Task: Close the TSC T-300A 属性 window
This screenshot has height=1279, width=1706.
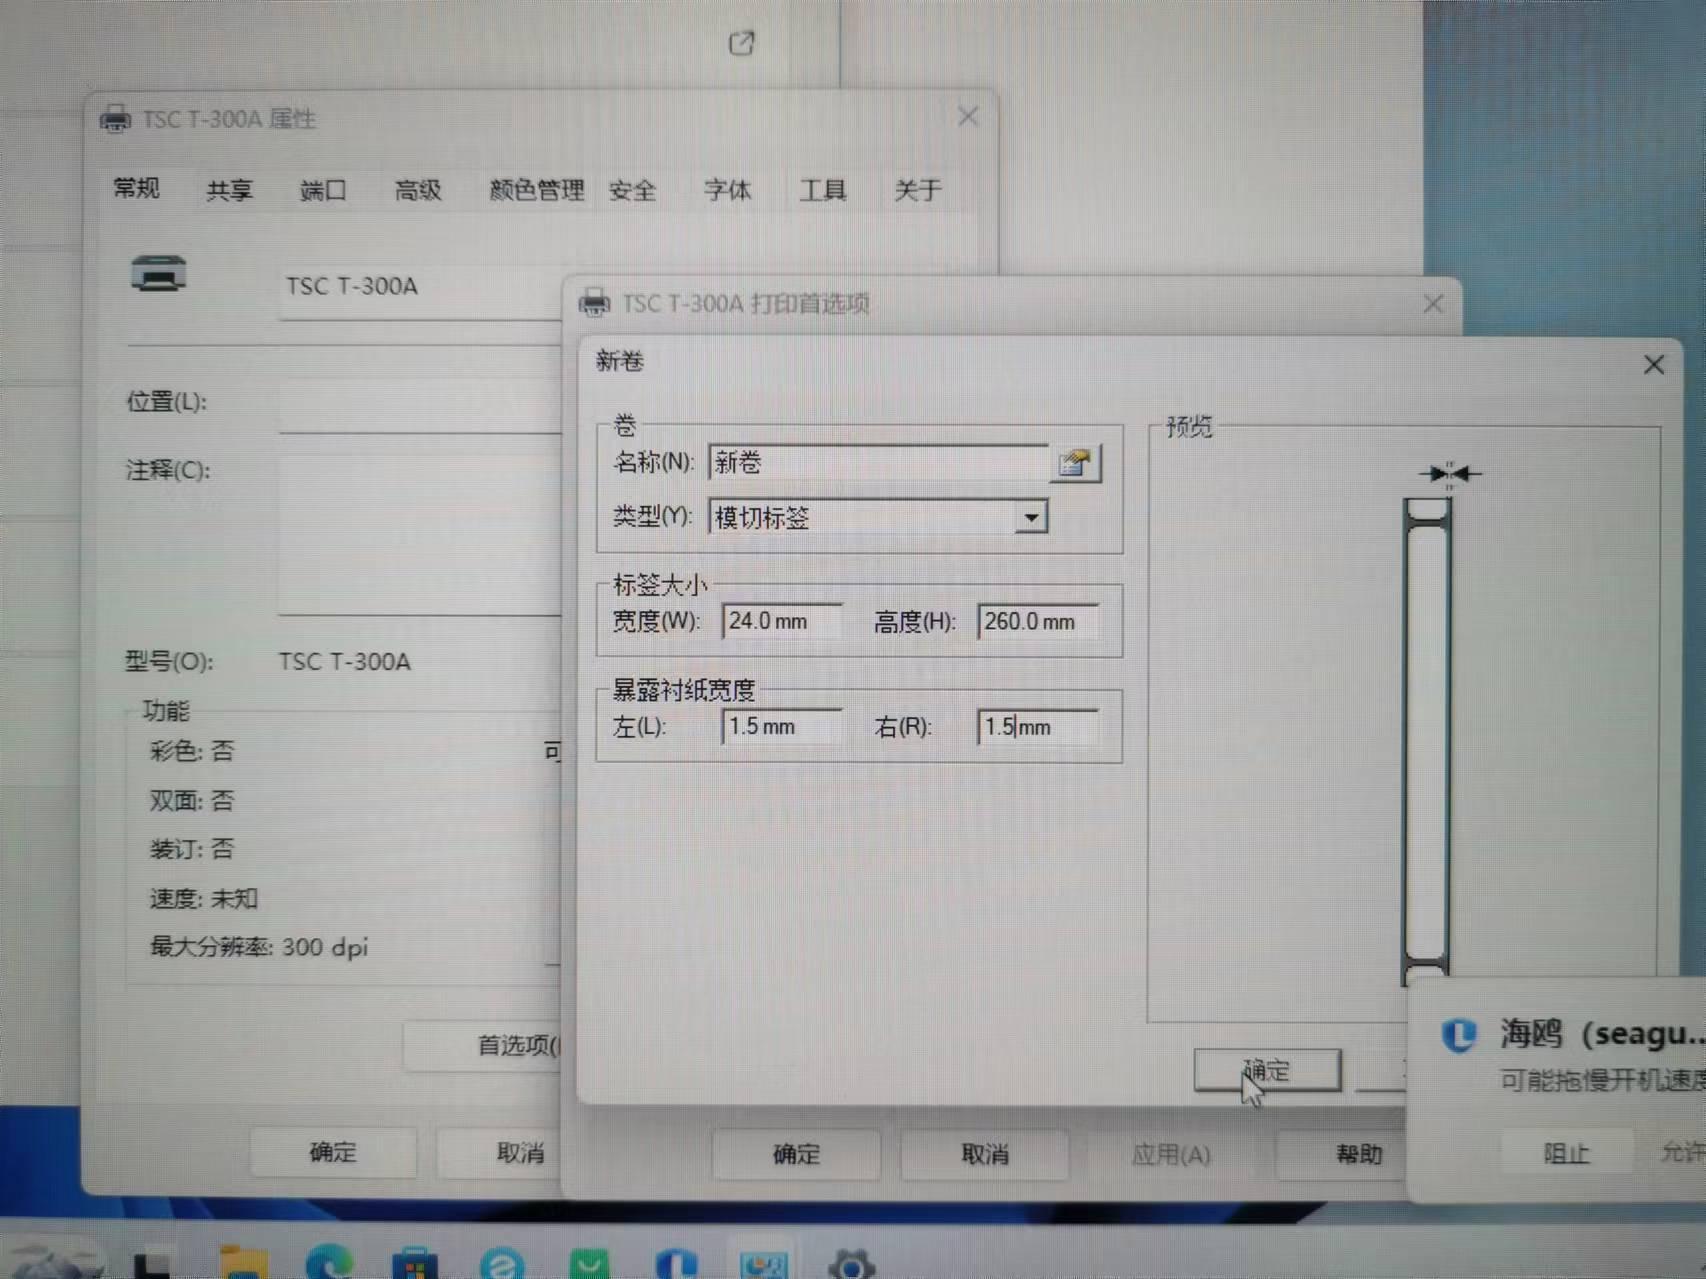Action: 967,116
